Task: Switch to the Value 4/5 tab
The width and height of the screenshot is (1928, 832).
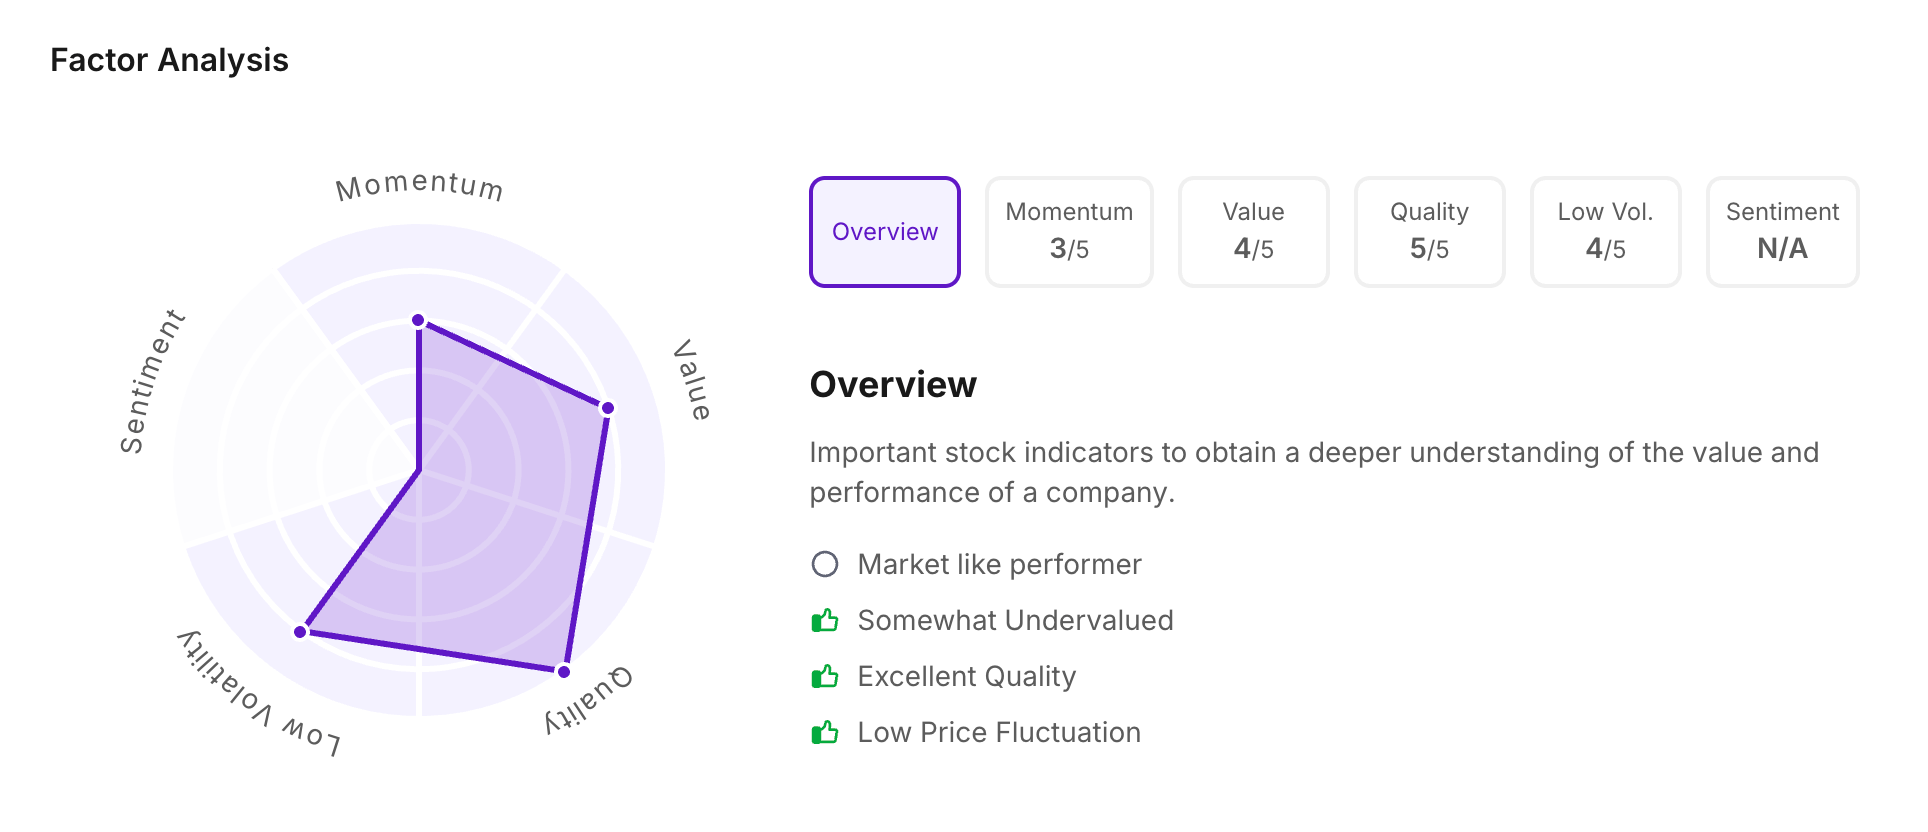Action: click(1253, 232)
